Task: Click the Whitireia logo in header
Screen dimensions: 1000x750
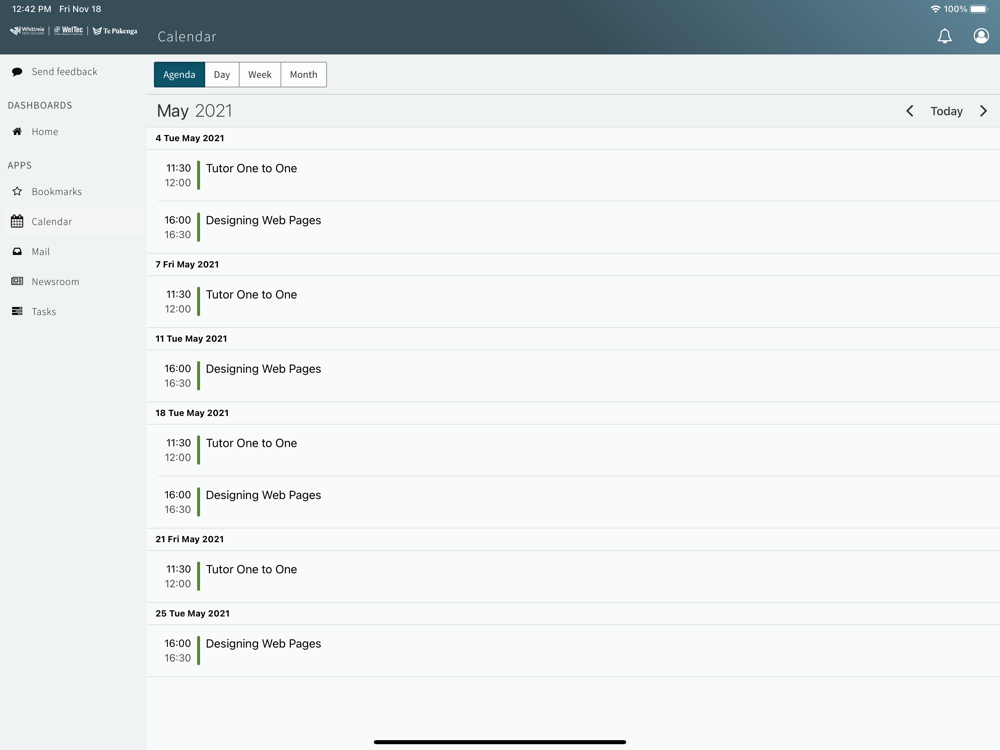Action: coord(27,30)
